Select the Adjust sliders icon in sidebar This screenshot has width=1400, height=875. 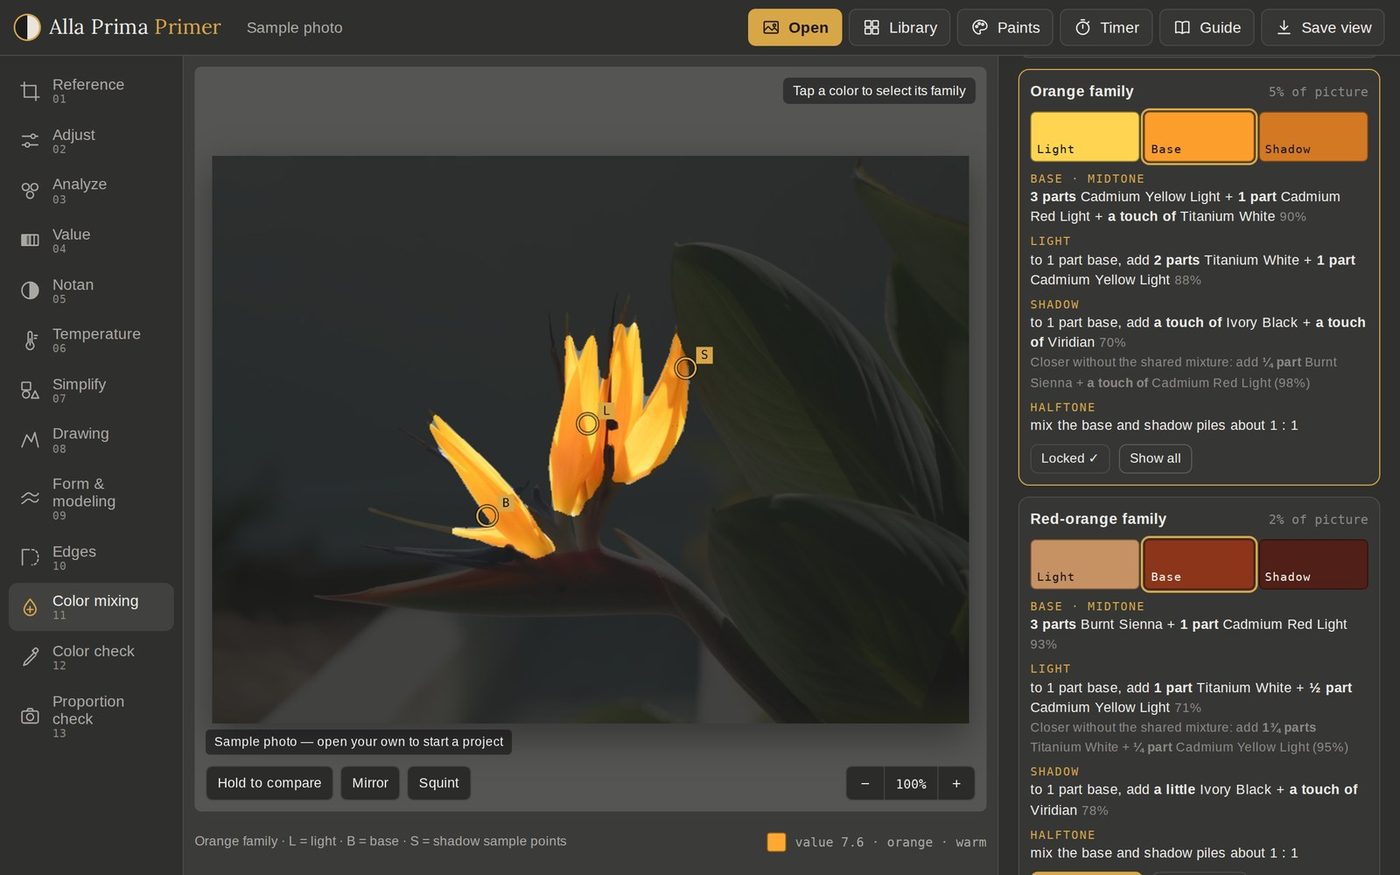[30, 141]
